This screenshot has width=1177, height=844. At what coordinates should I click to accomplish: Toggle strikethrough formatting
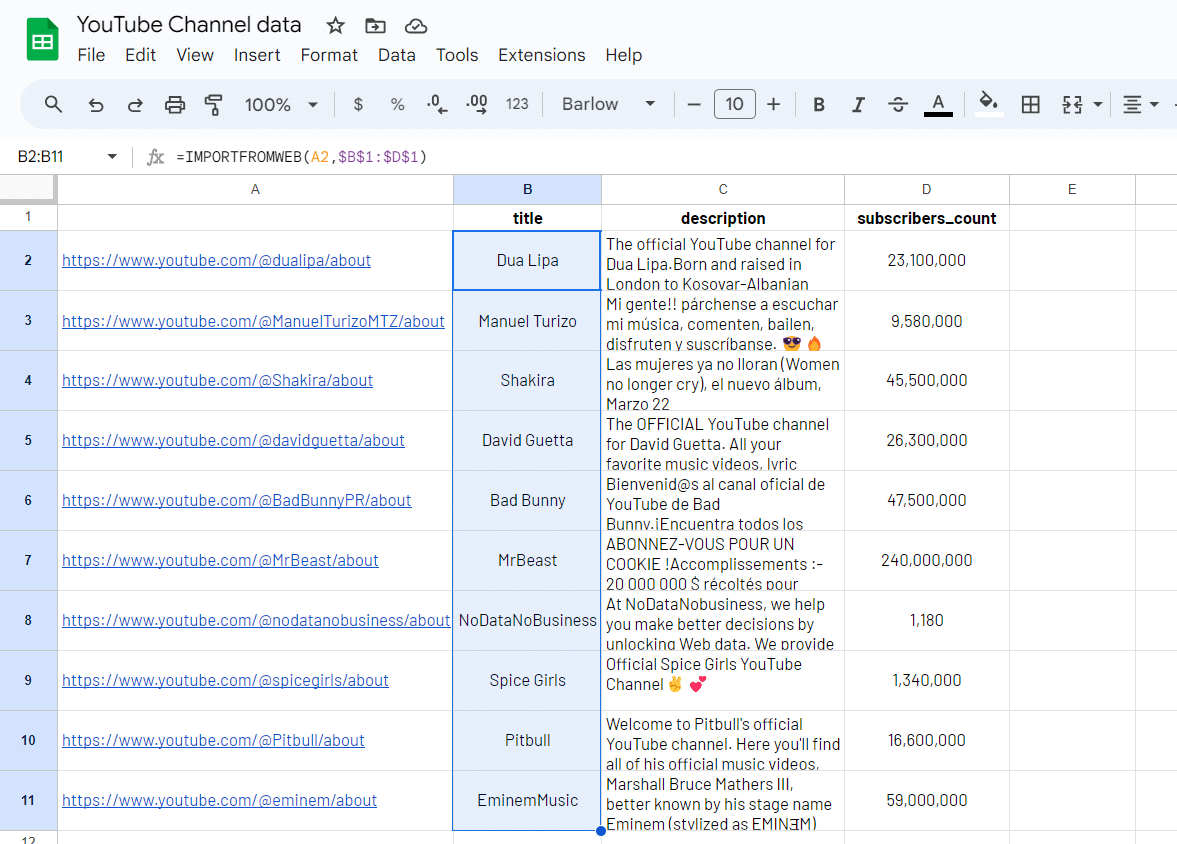pyautogui.click(x=898, y=104)
